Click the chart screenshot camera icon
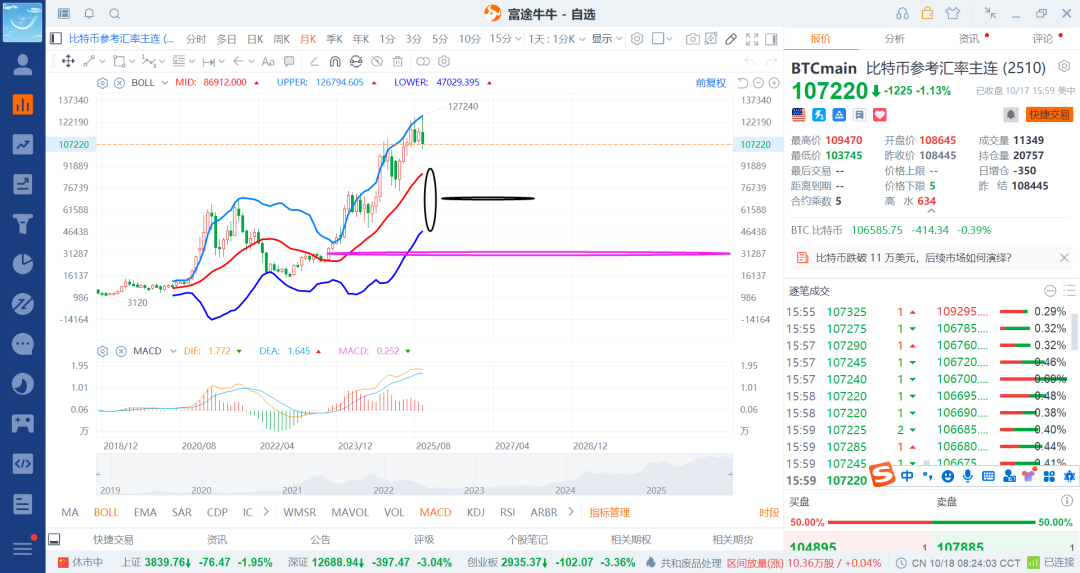This screenshot has height=573, width=1080. [692, 39]
